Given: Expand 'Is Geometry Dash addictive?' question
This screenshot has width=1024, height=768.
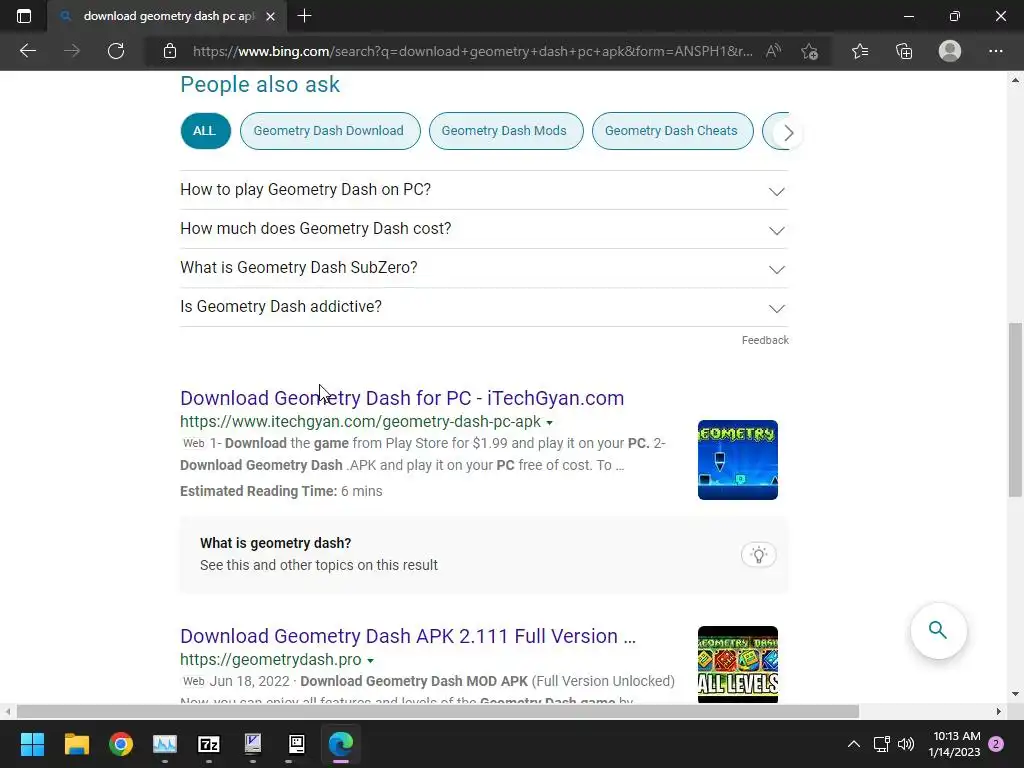Looking at the screenshot, I should click(484, 307).
